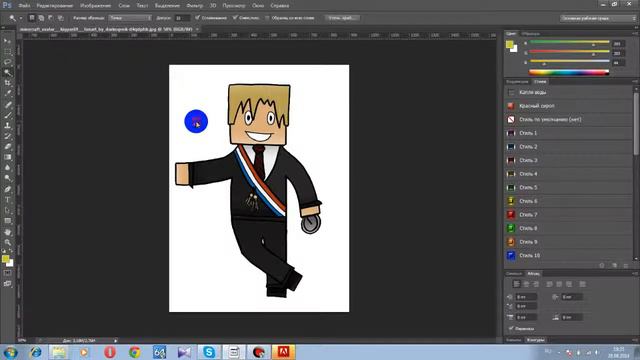Apply the Капля воды style
Viewport: 640px width, 360px height.
pos(569,92)
